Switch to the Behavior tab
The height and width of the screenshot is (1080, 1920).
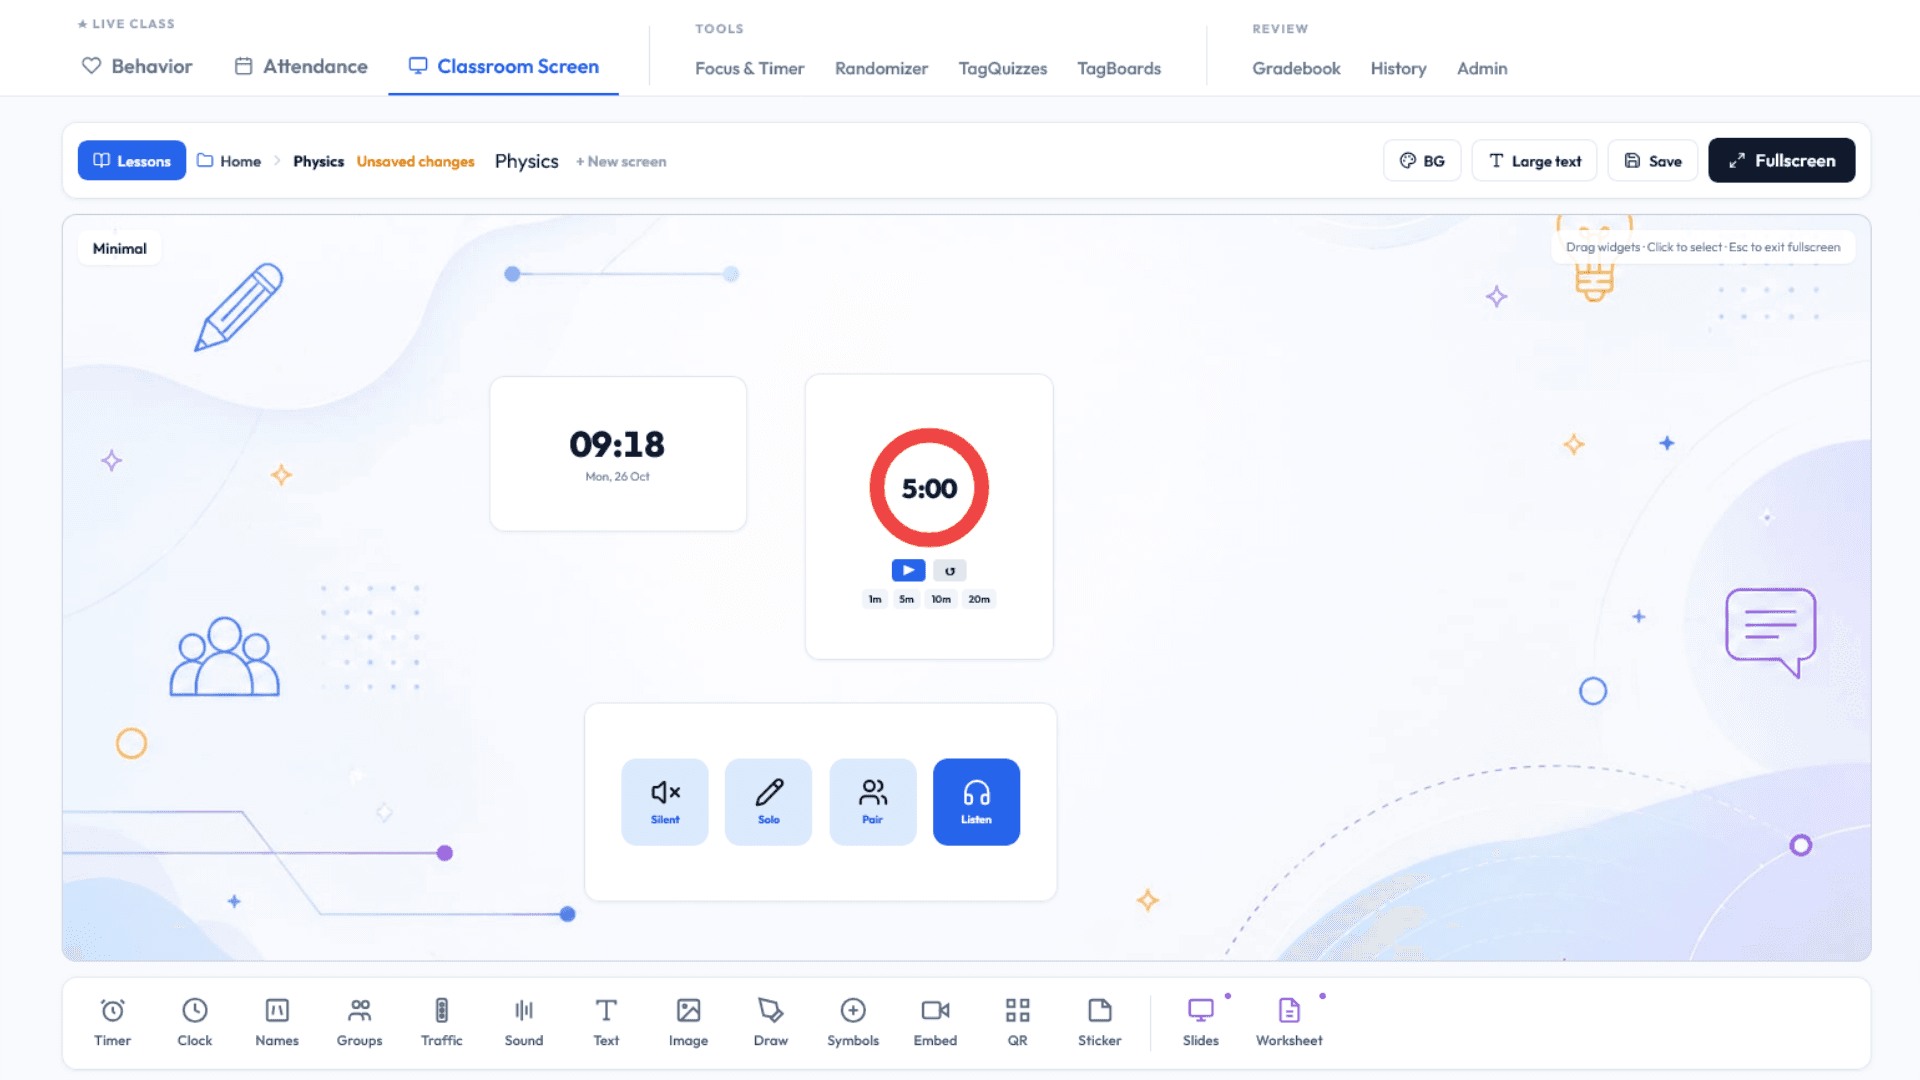point(137,66)
